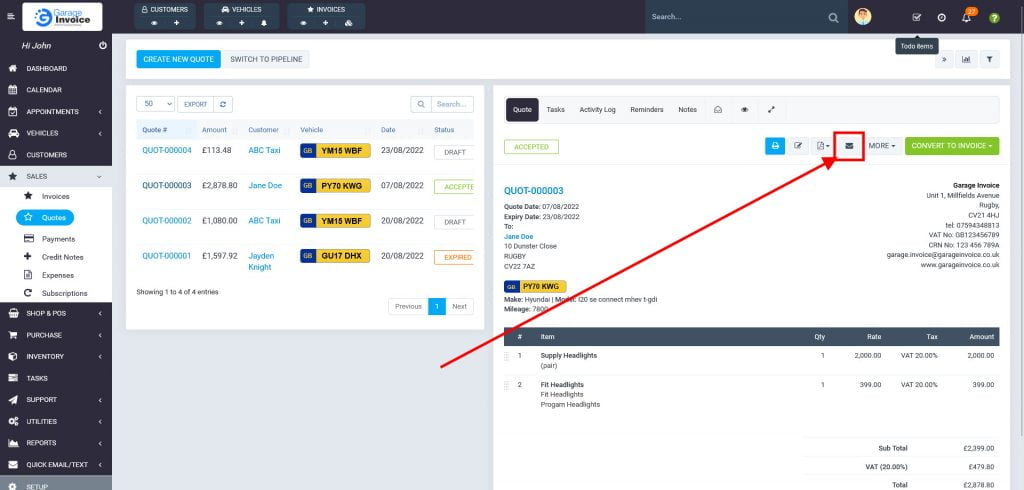Image resolution: width=1024 pixels, height=490 pixels.
Task: Click the eye icon under Customers shortcut
Action: (x=154, y=22)
